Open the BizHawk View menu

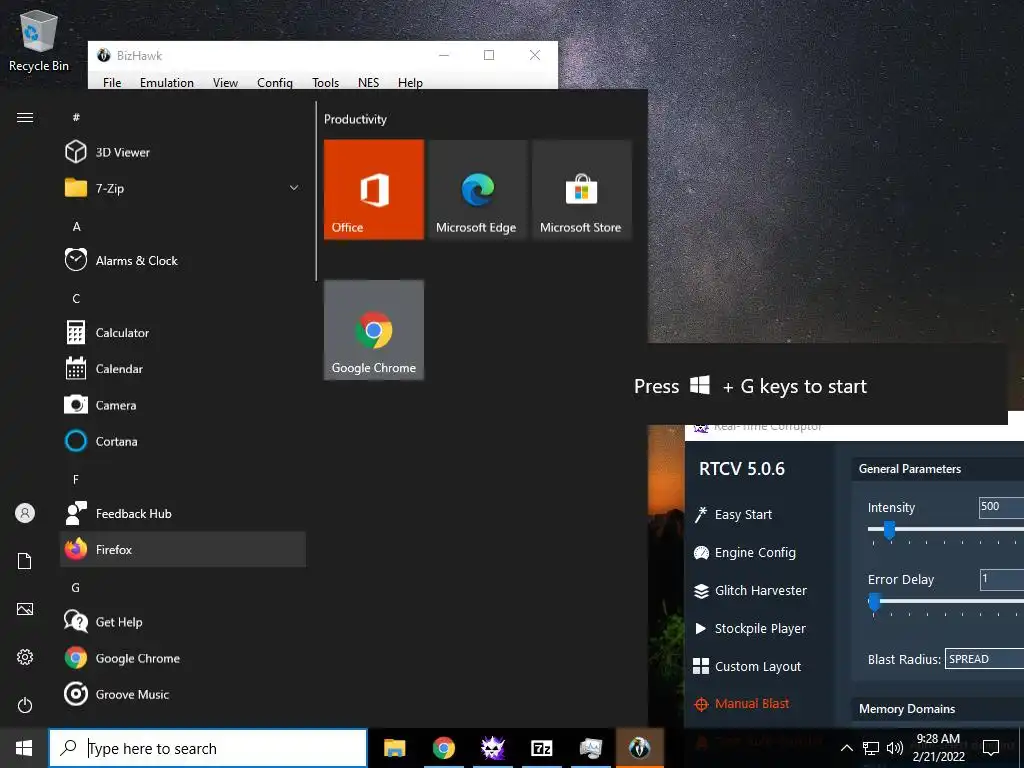pos(225,82)
